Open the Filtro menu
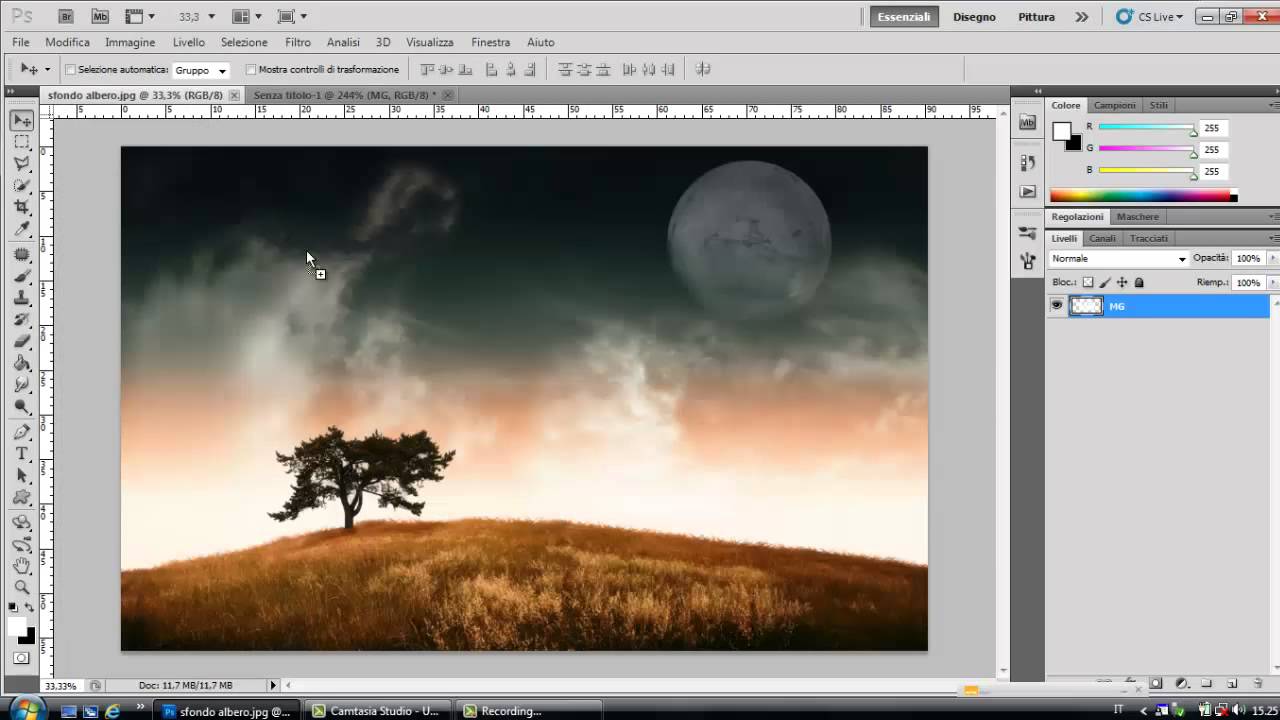Viewport: 1280px width, 720px height. [298, 42]
